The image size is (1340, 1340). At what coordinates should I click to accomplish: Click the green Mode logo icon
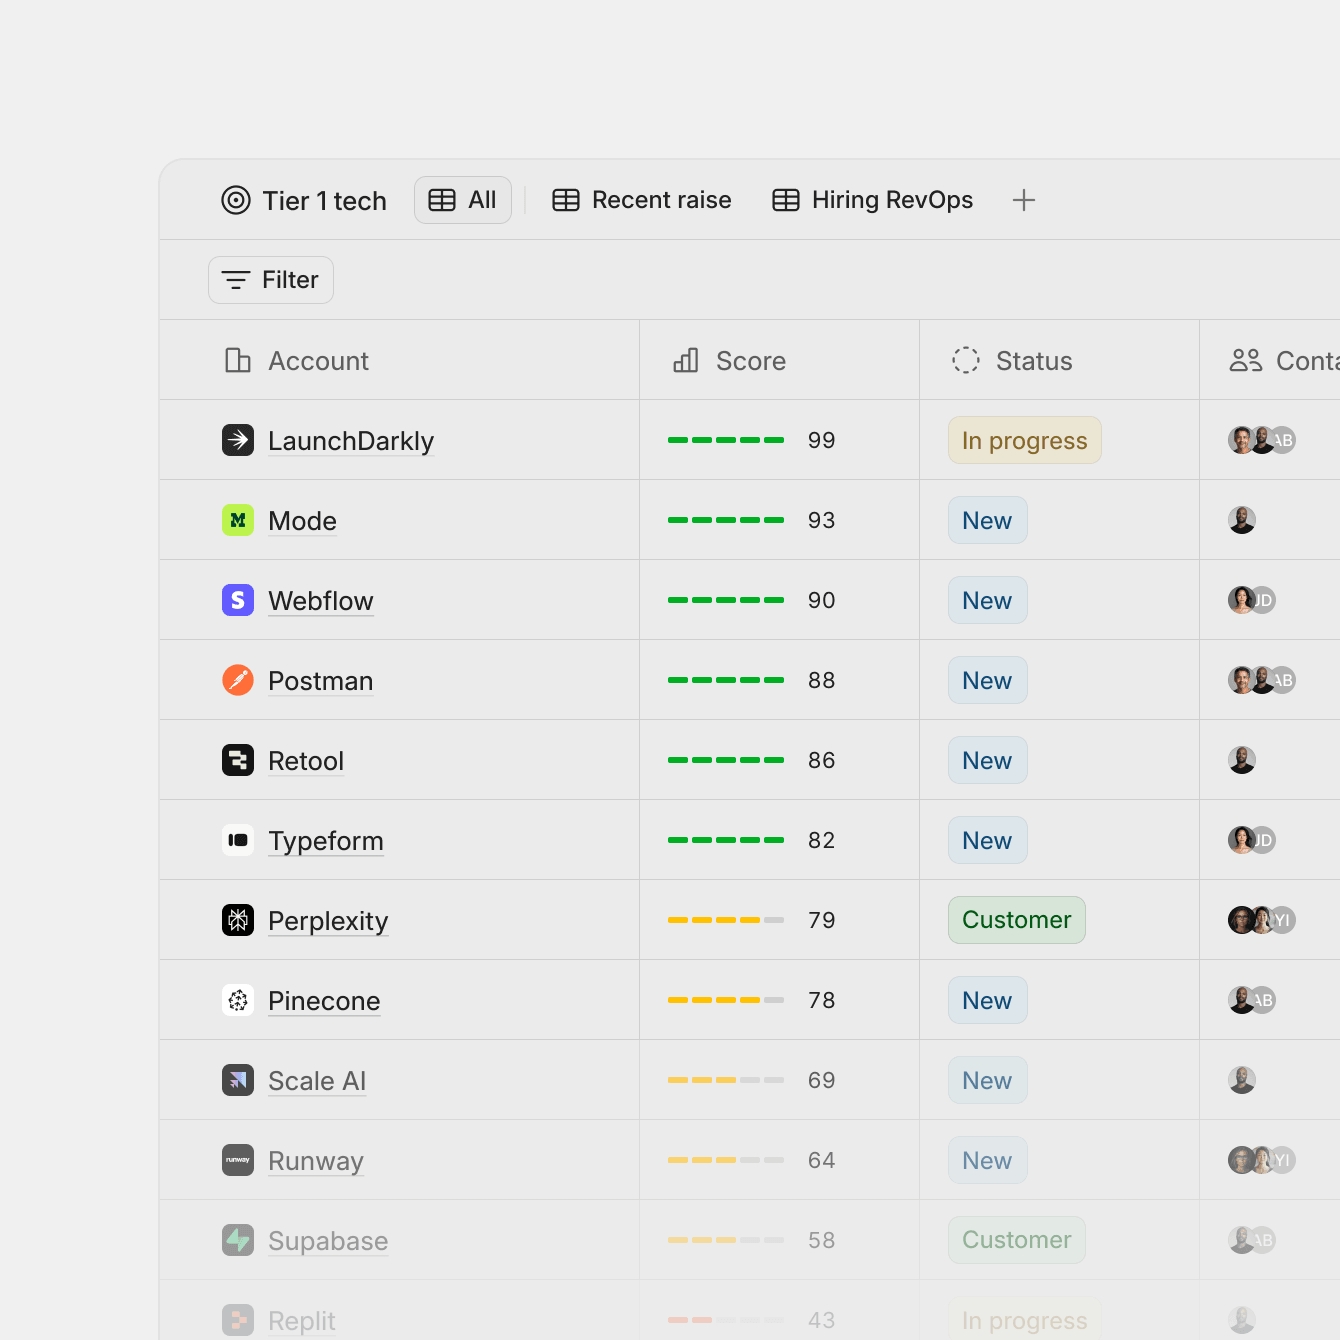(238, 520)
